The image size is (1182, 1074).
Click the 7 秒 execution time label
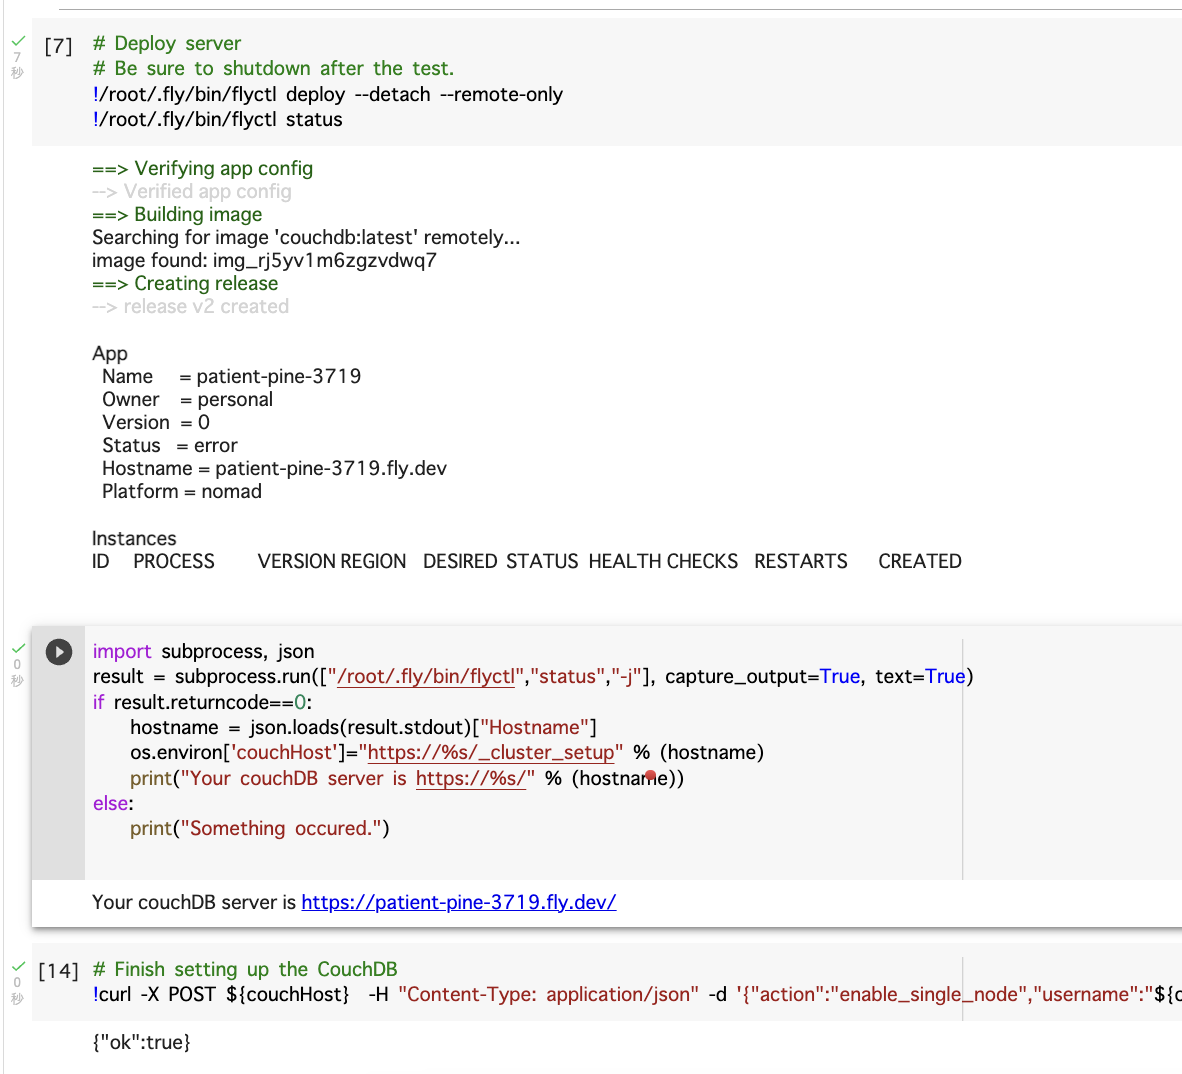click(x=17, y=63)
